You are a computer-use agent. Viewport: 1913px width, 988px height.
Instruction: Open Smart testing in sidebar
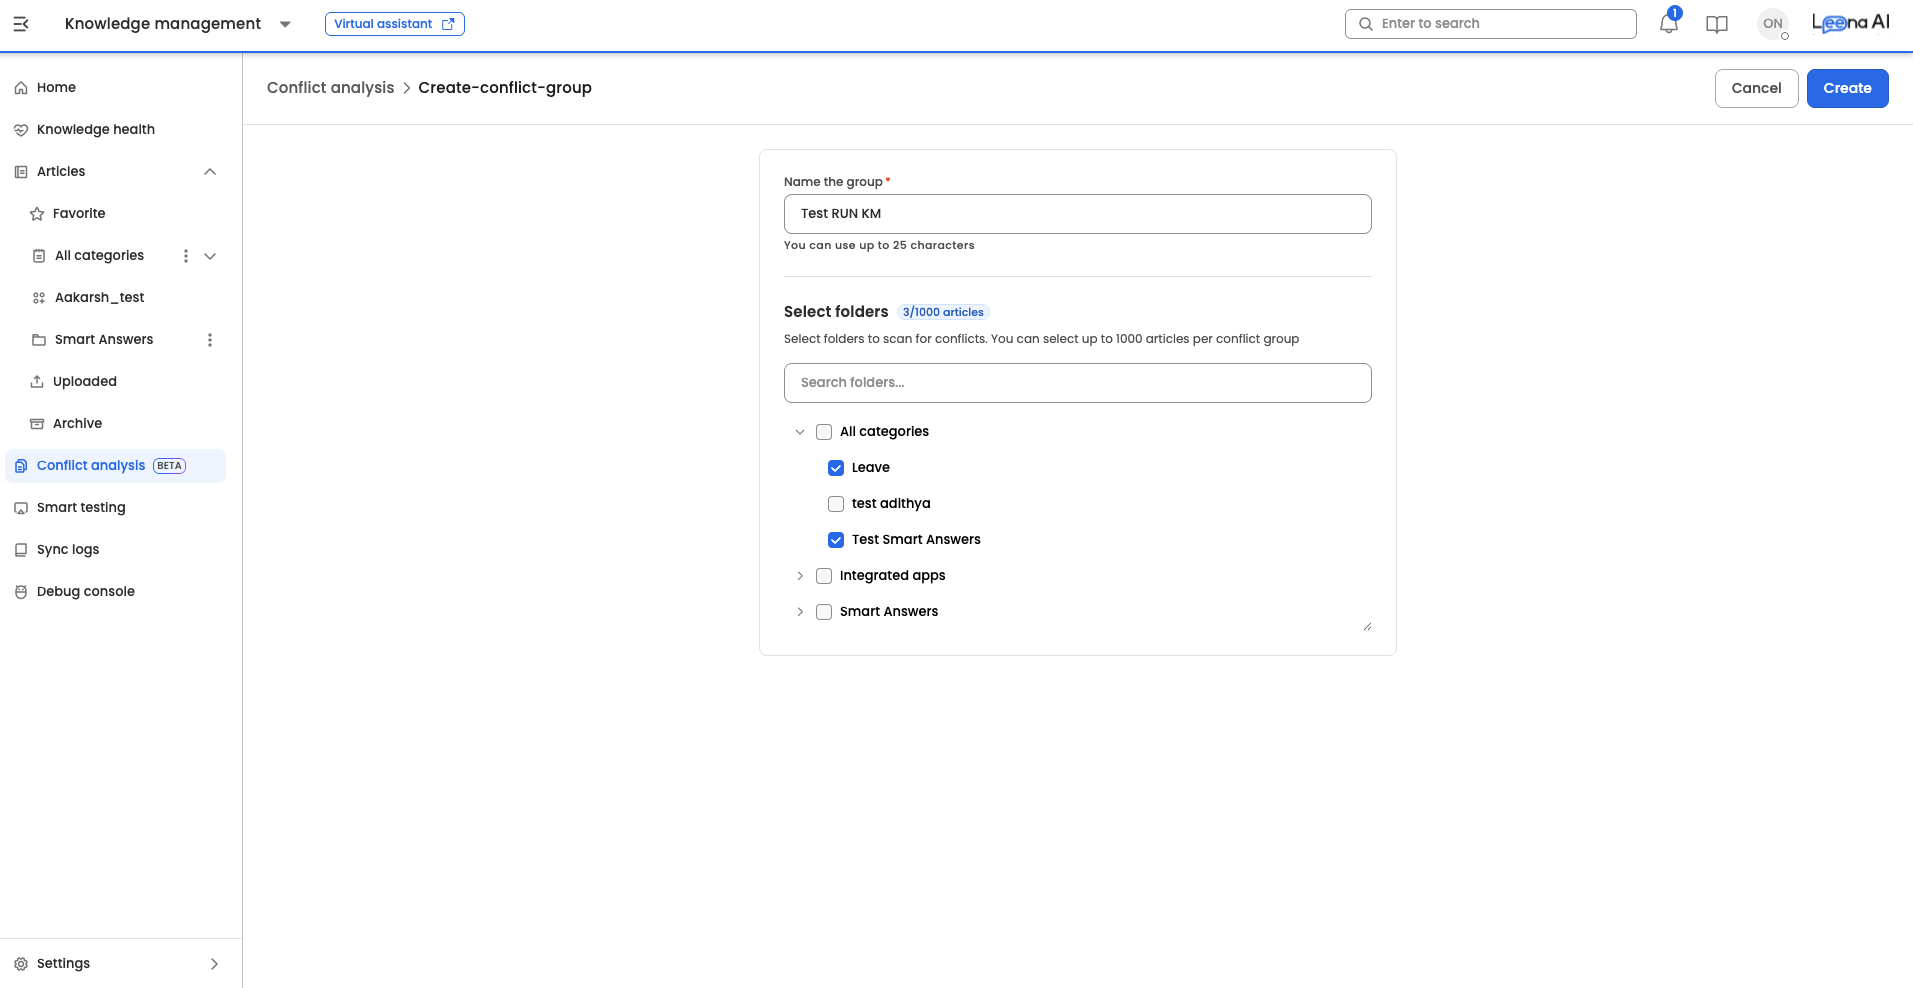point(81,508)
